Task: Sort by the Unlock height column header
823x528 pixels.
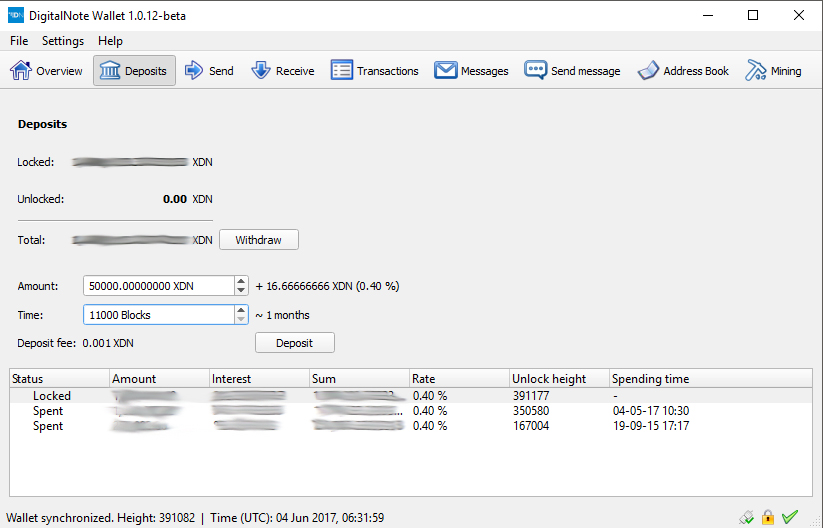Action: [560, 378]
